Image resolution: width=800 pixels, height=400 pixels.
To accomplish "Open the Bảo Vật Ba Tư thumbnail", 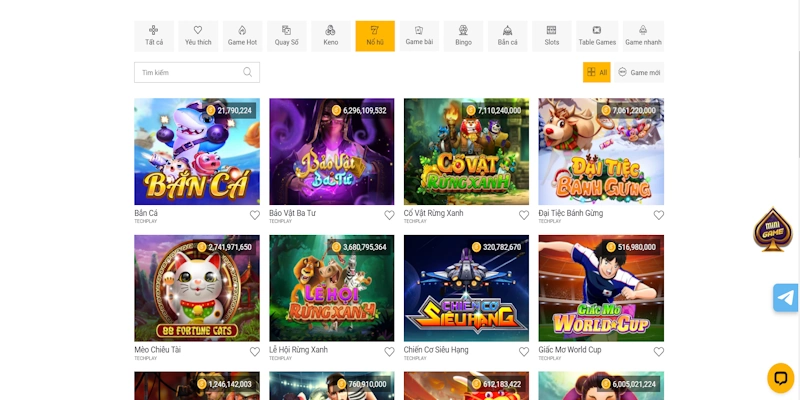I will pos(332,152).
